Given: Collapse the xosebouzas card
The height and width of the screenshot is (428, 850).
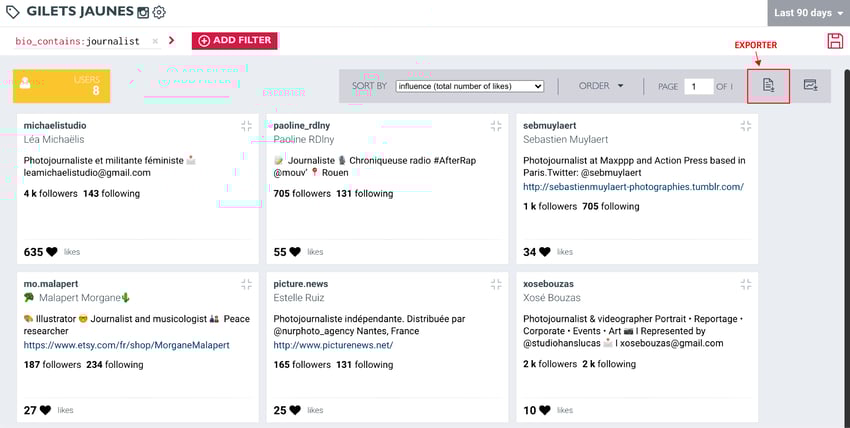Looking at the screenshot, I should 746,284.
